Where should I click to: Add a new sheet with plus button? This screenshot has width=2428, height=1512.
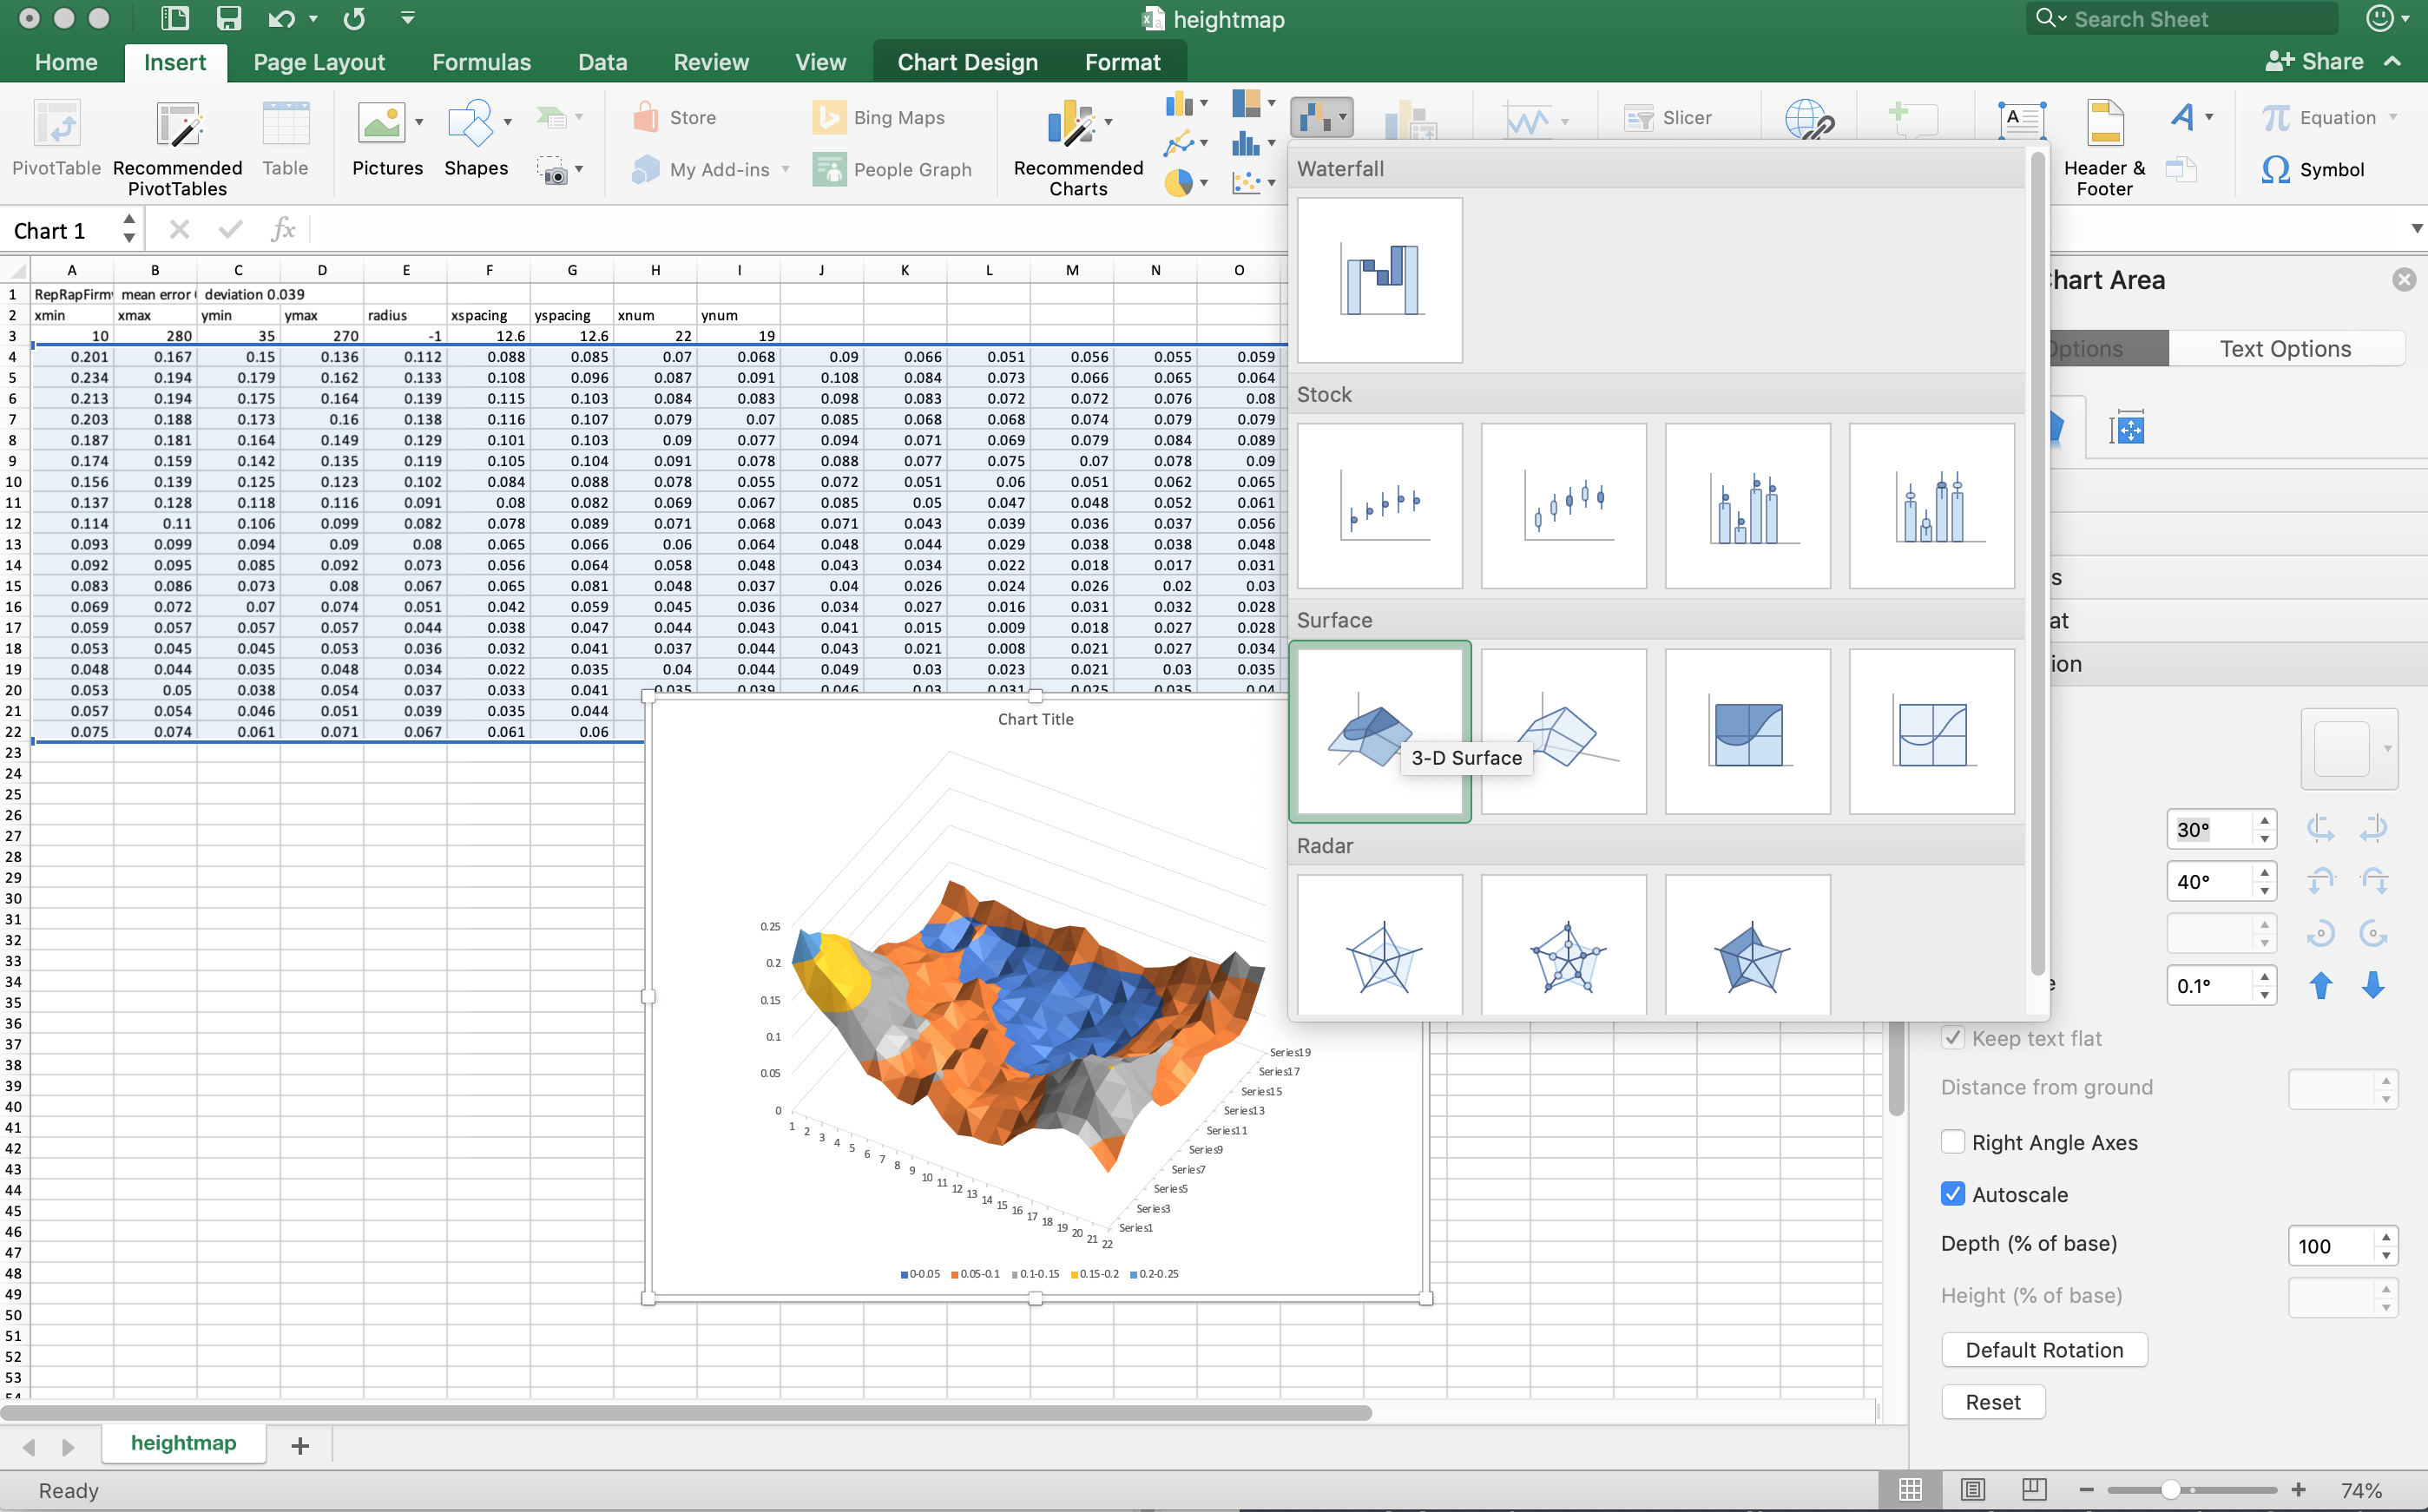[299, 1445]
